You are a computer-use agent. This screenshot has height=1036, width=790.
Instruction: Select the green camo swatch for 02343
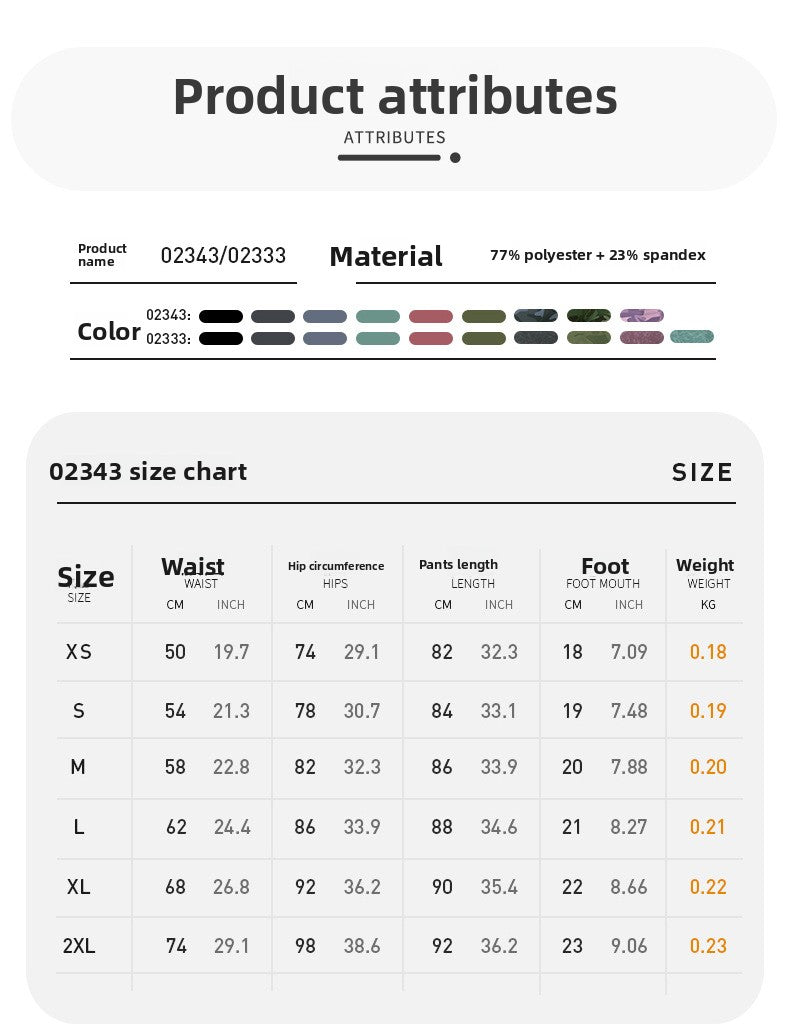(589, 315)
